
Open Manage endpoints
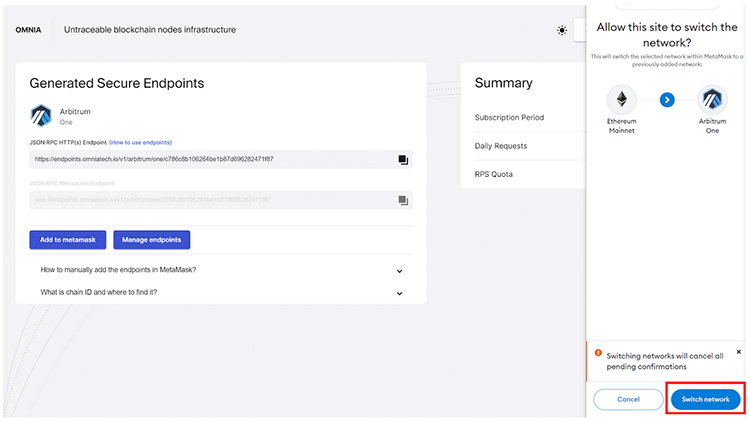(152, 240)
